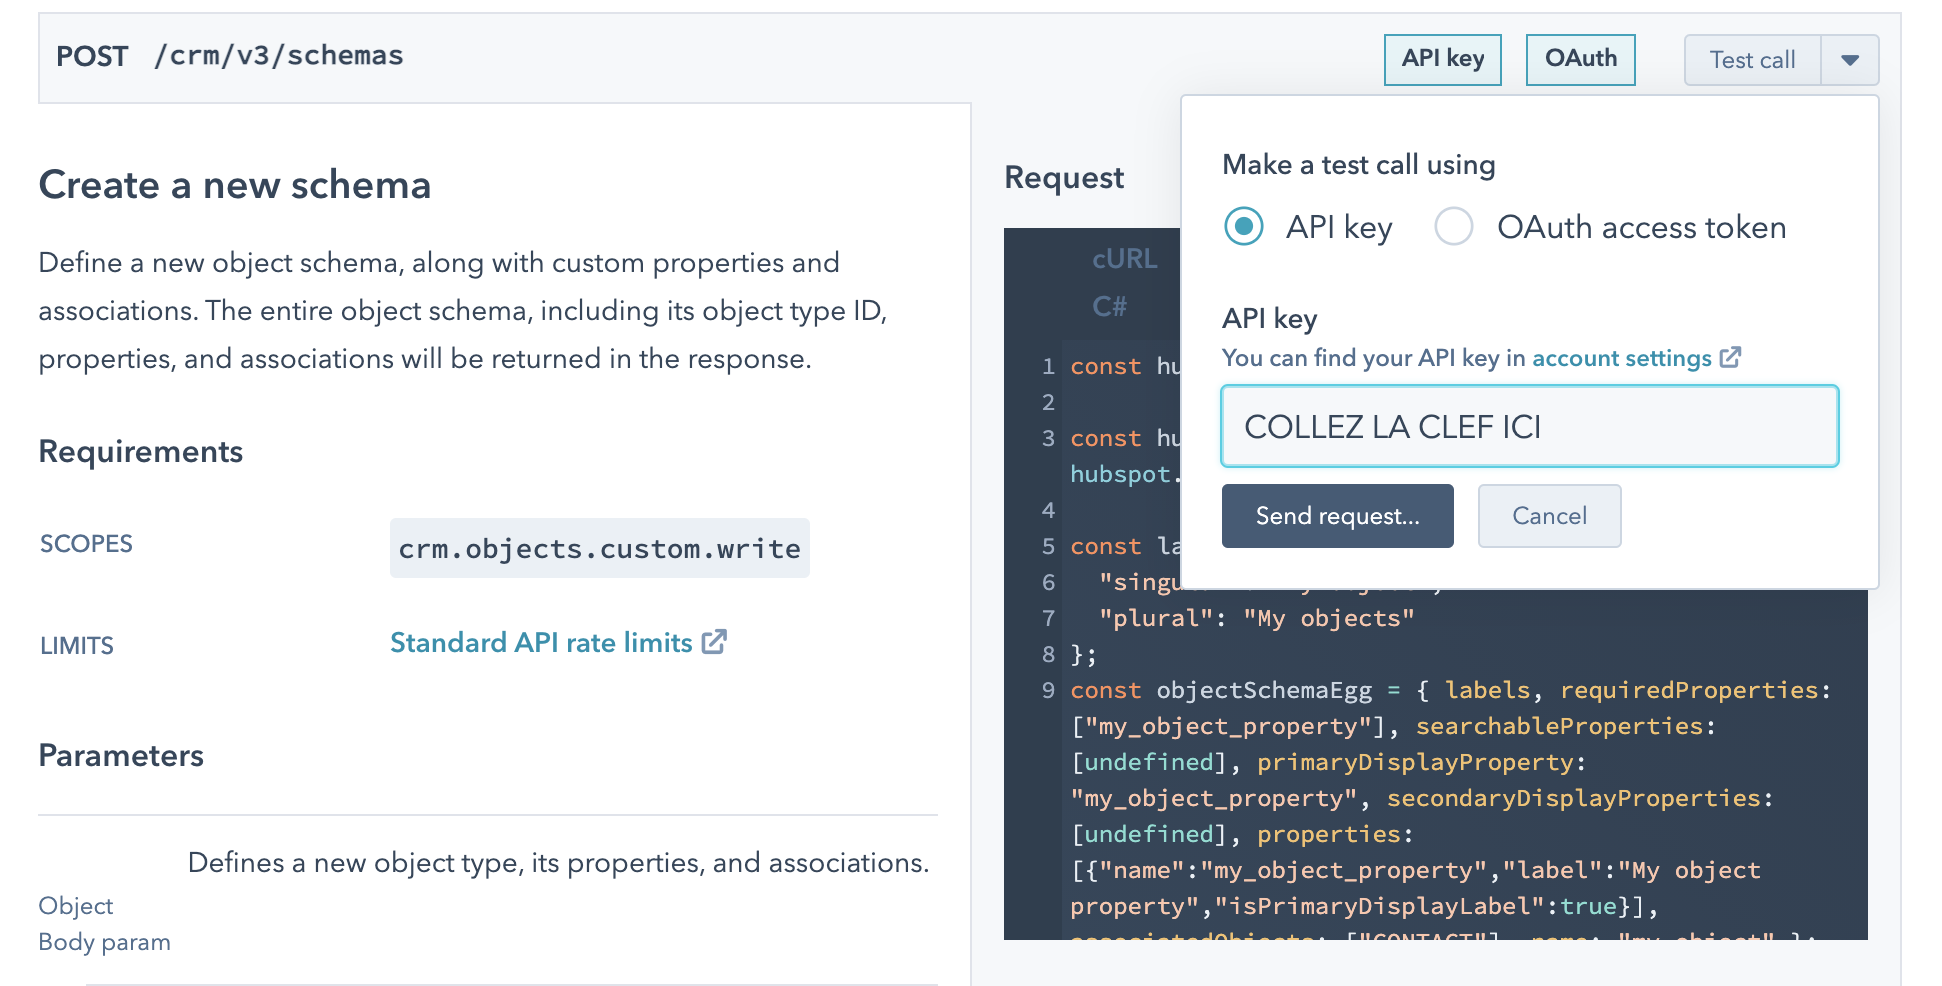Click the API key input field reading COLLEZ LA CLEF ICI

[x=1529, y=426]
